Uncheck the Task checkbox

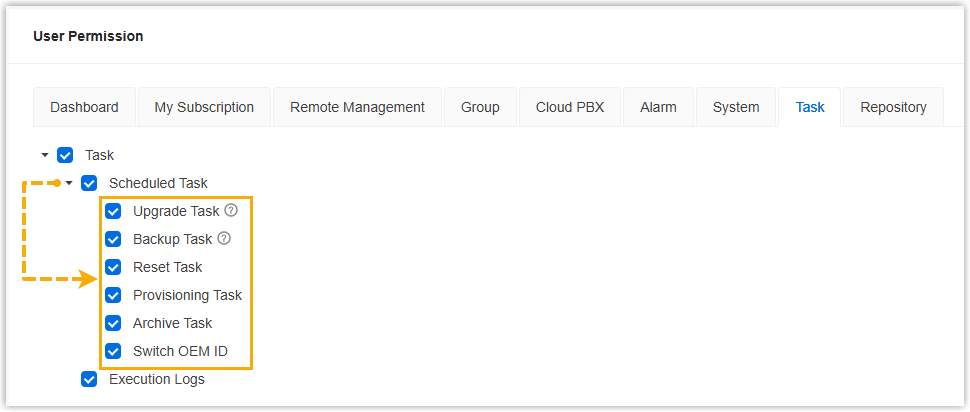[x=65, y=155]
